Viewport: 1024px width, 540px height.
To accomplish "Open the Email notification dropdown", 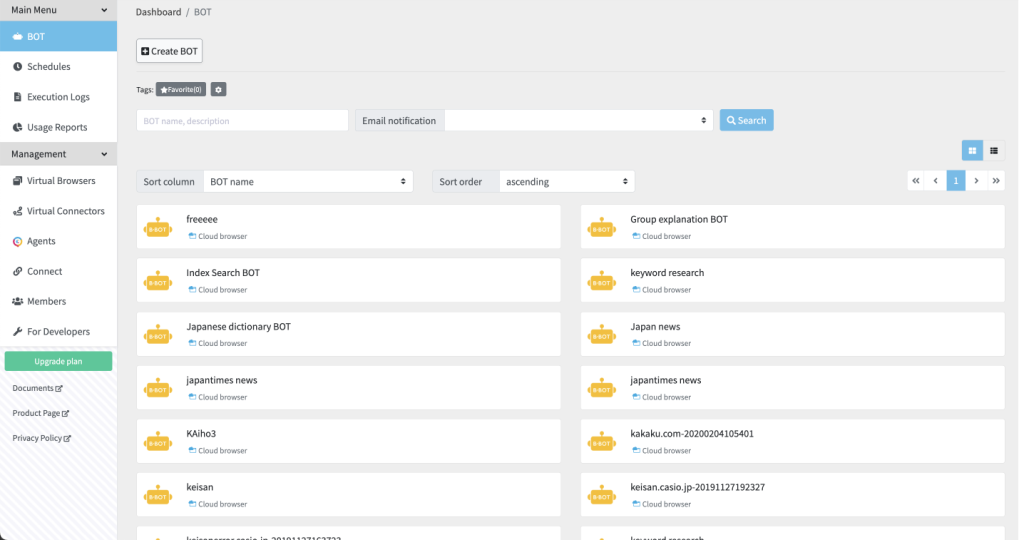I will [x=579, y=120].
